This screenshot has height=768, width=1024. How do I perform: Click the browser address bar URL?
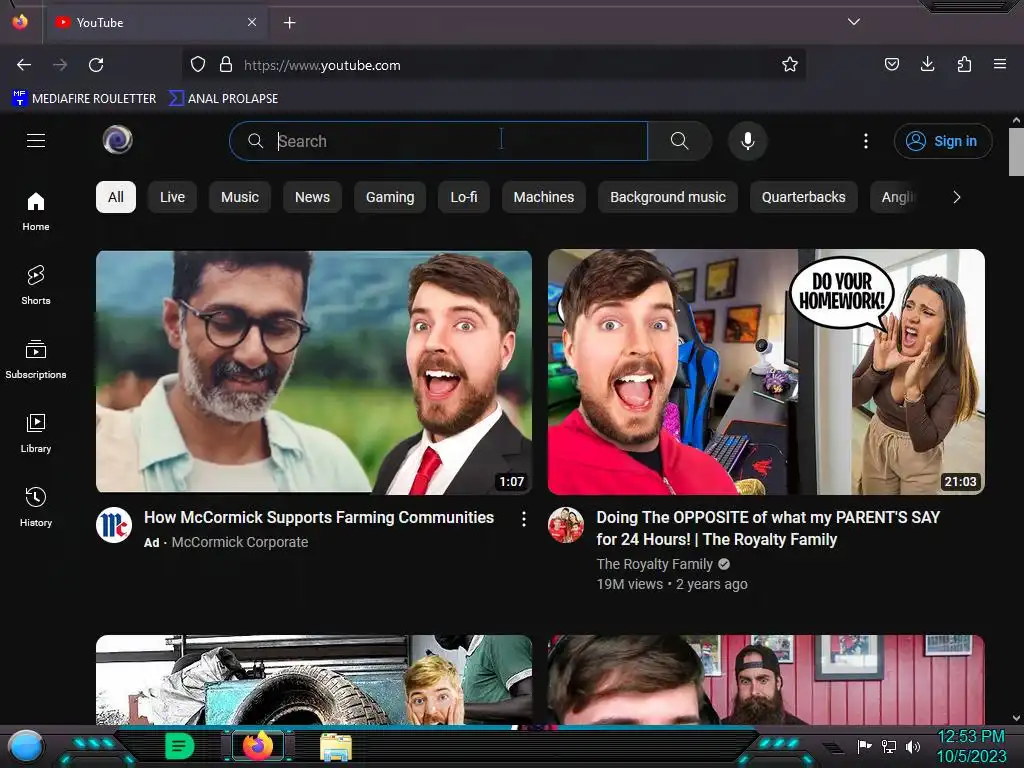pyautogui.click(x=322, y=65)
